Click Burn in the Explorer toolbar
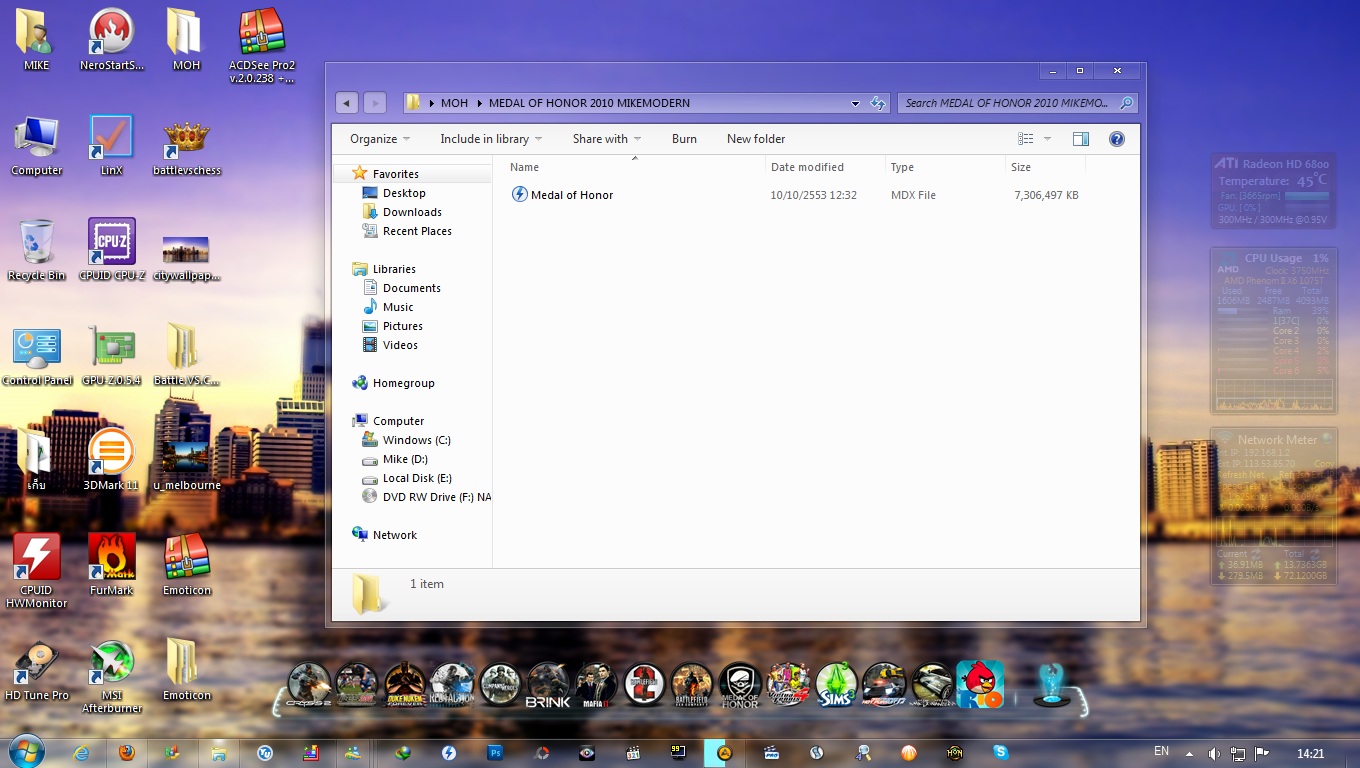Image resolution: width=1360 pixels, height=768 pixels. (x=684, y=139)
